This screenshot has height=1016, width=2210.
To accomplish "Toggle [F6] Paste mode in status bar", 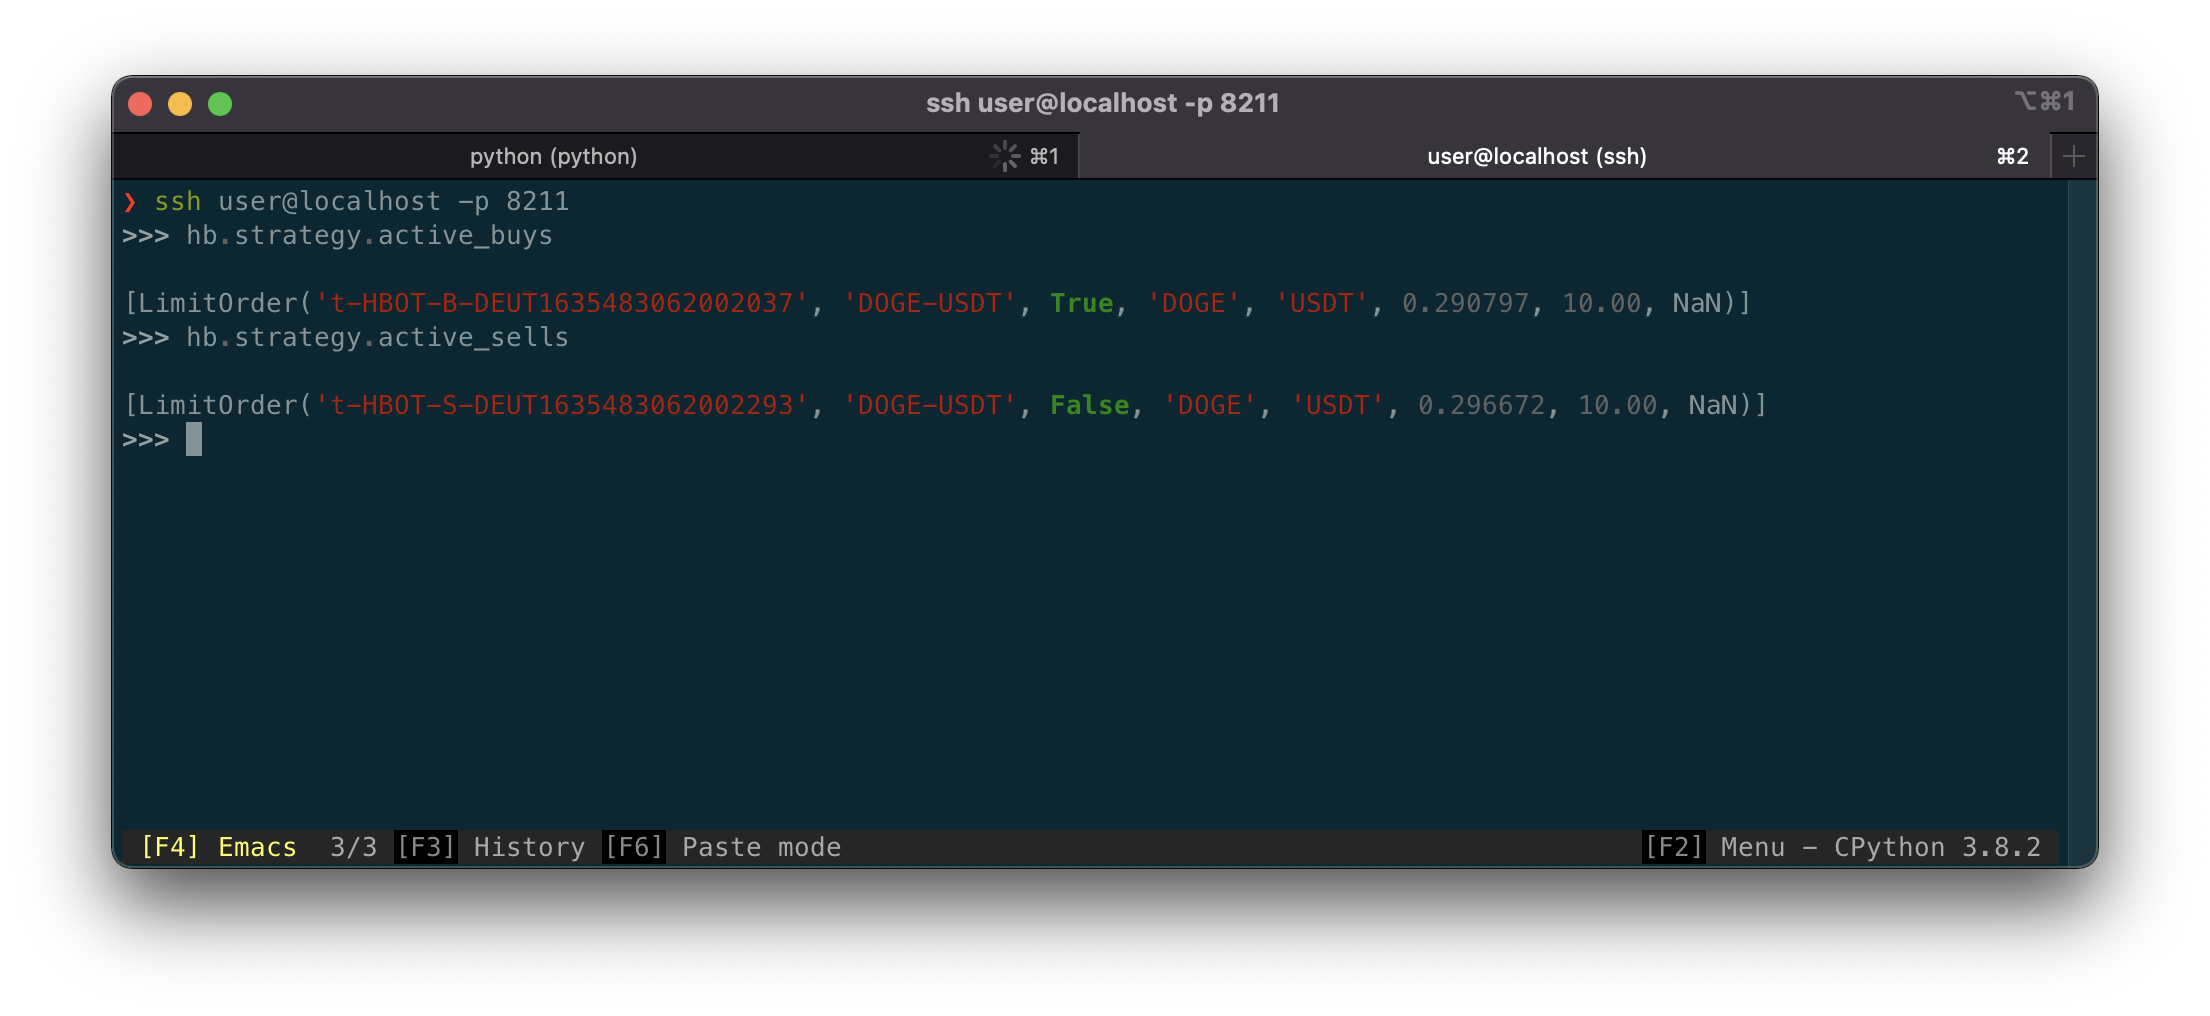I will pyautogui.click(x=722, y=847).
